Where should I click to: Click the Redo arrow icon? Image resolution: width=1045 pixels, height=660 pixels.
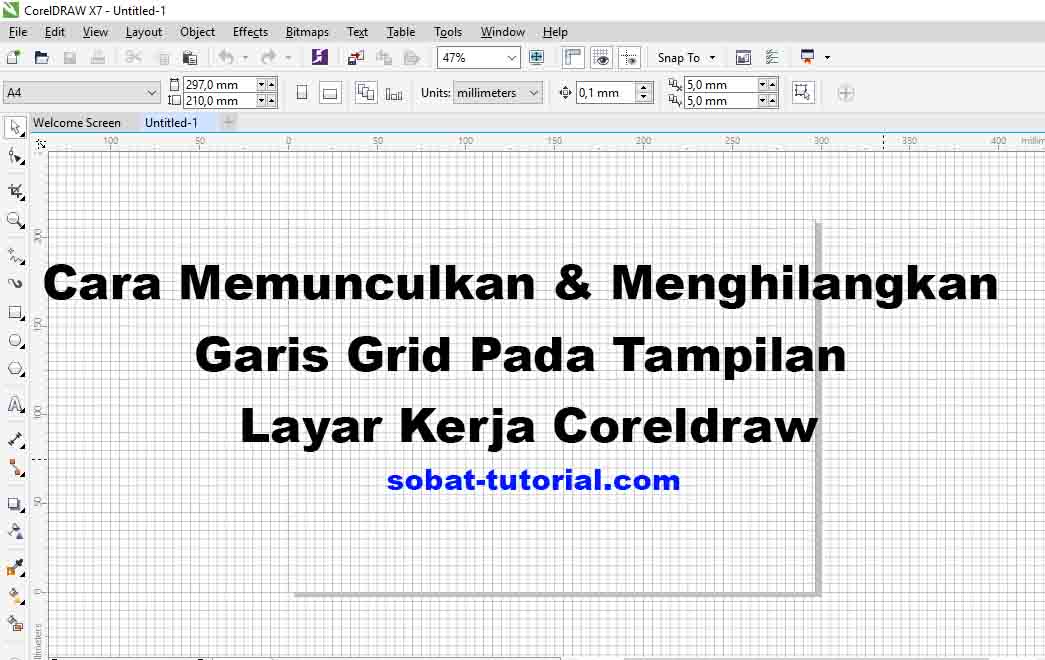click(269, 57)
